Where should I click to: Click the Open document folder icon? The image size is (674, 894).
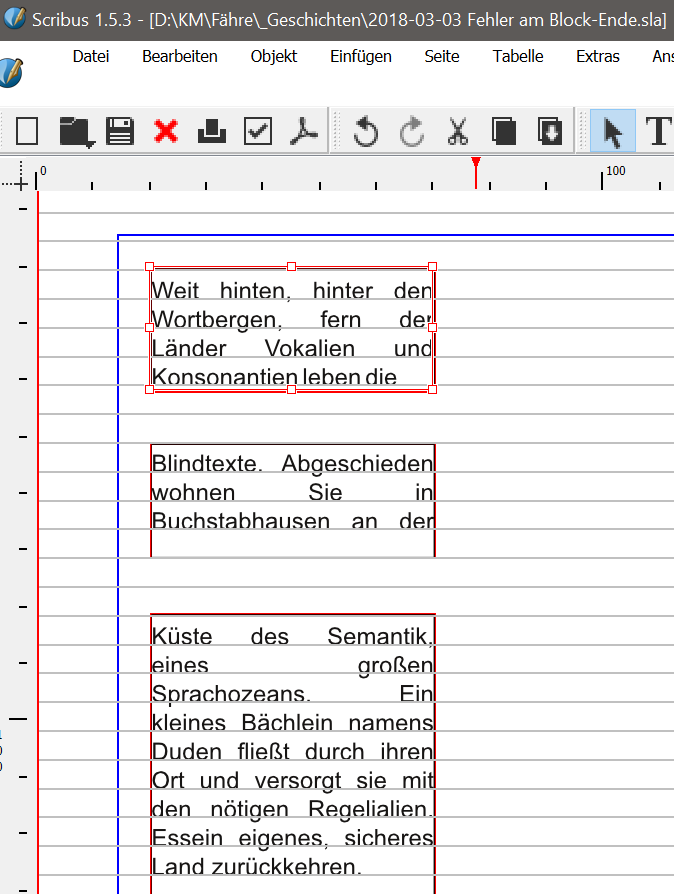pos(75,131)
